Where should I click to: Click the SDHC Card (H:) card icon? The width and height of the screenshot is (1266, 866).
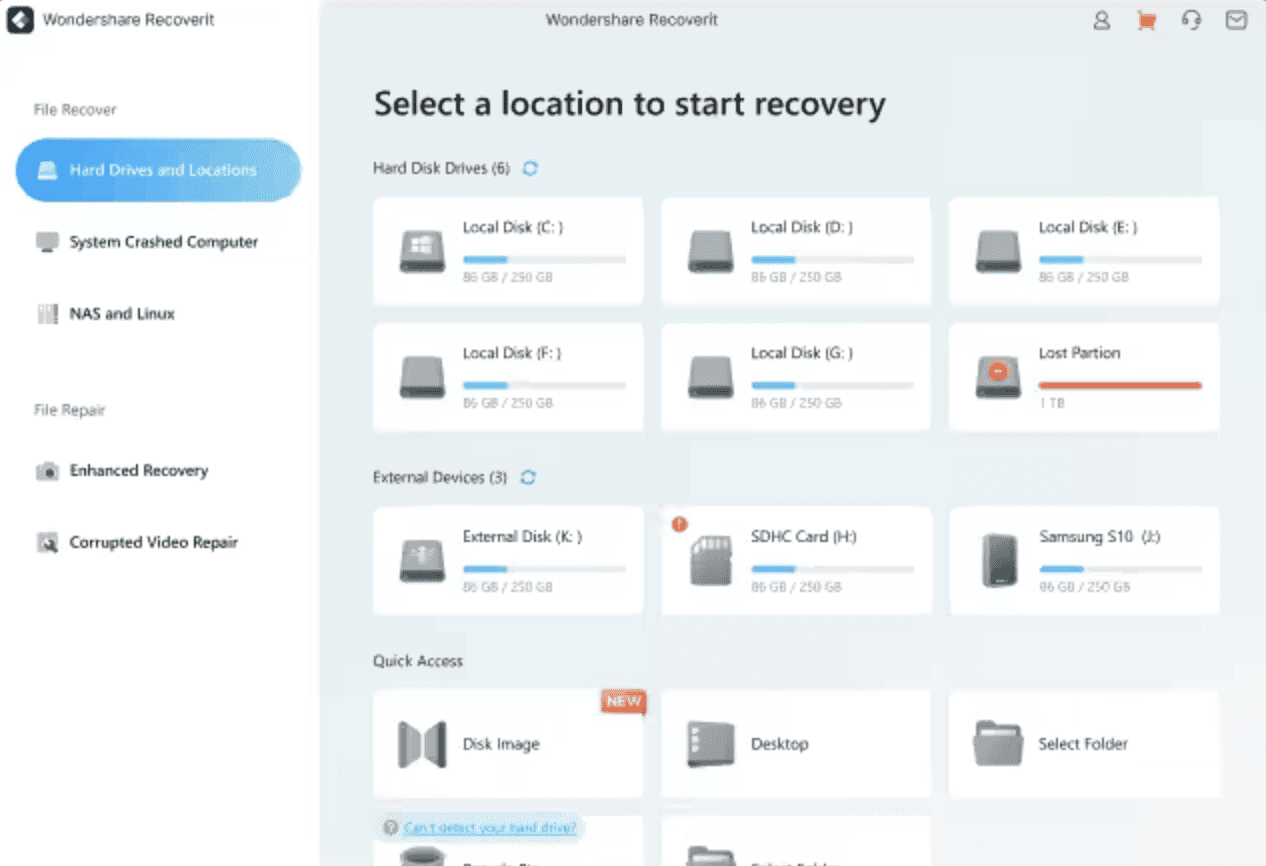pyautogui.click(x=711, y=561)
